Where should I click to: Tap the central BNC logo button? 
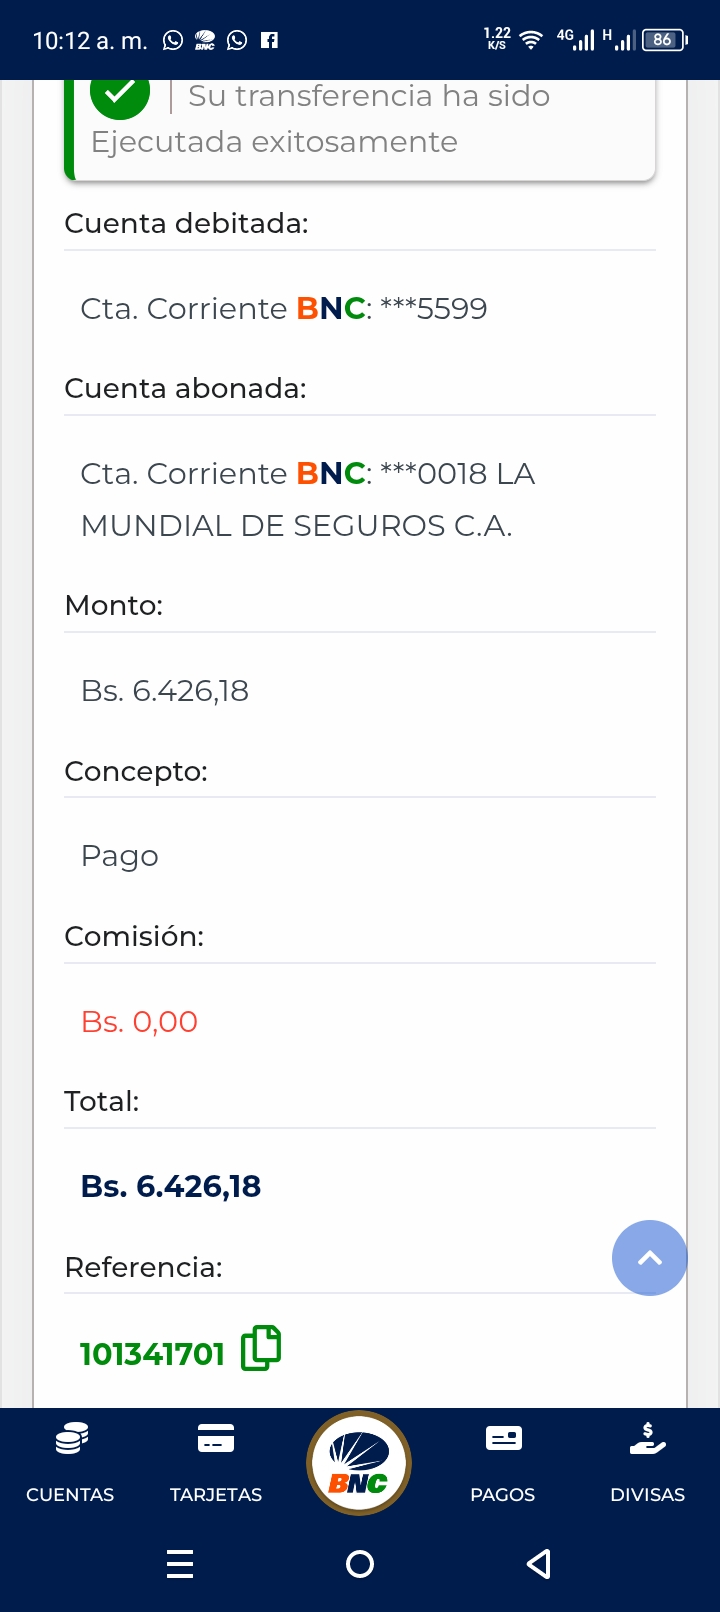[359, 1463]
